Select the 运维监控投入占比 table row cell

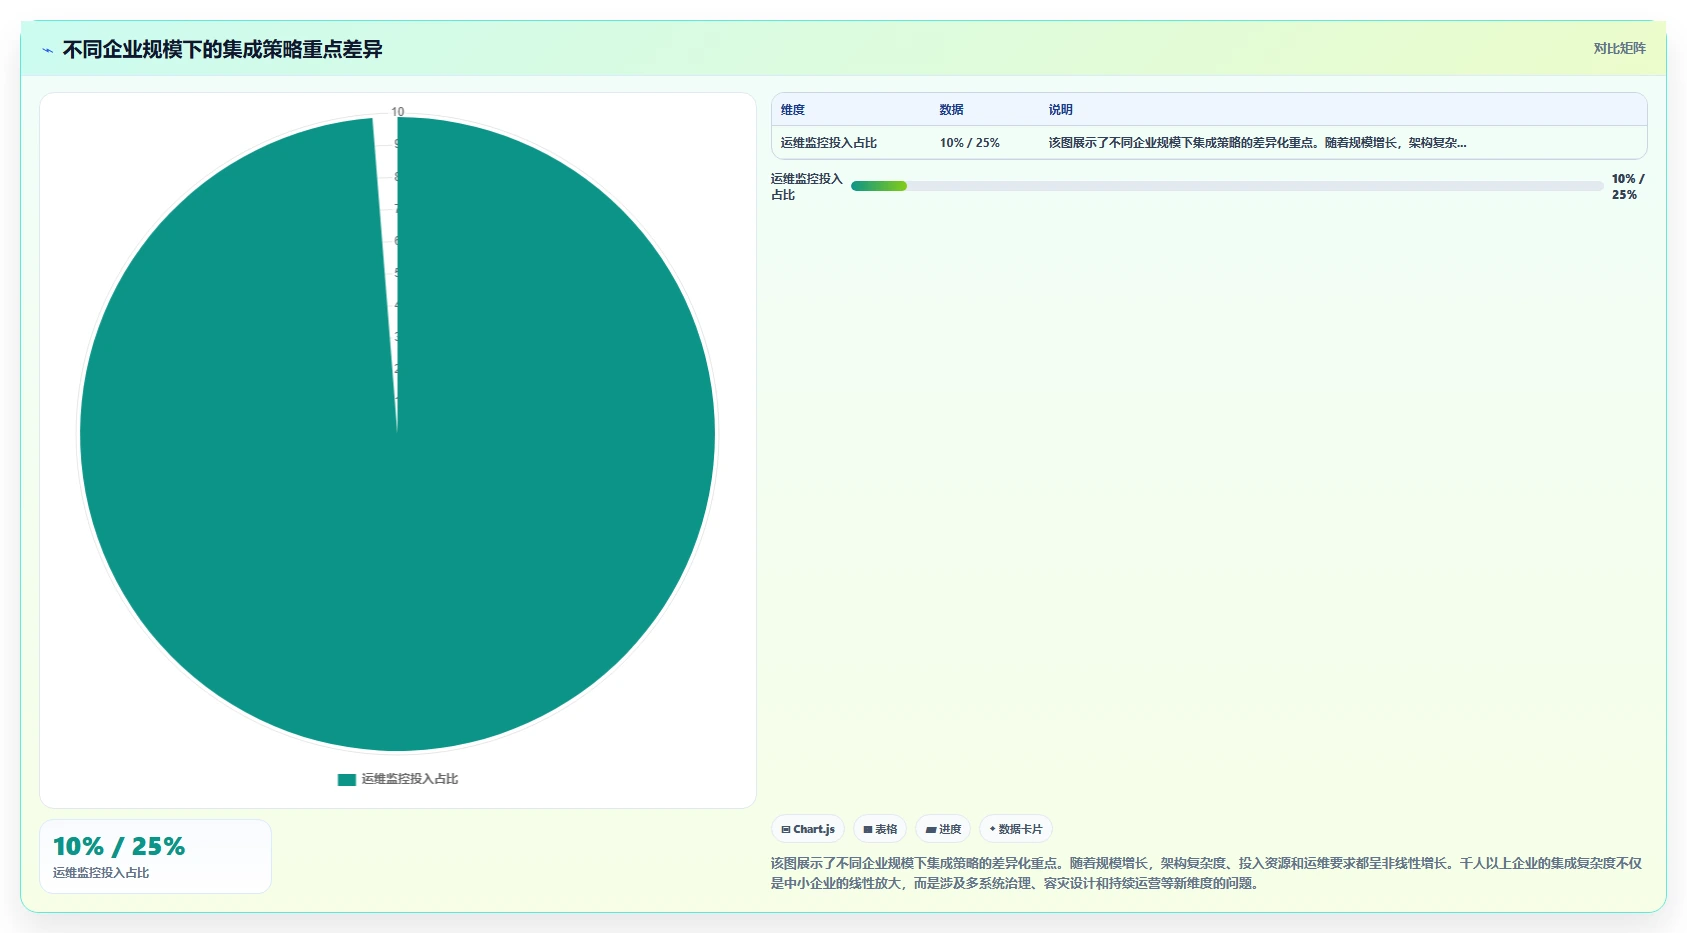pos(829,143)
